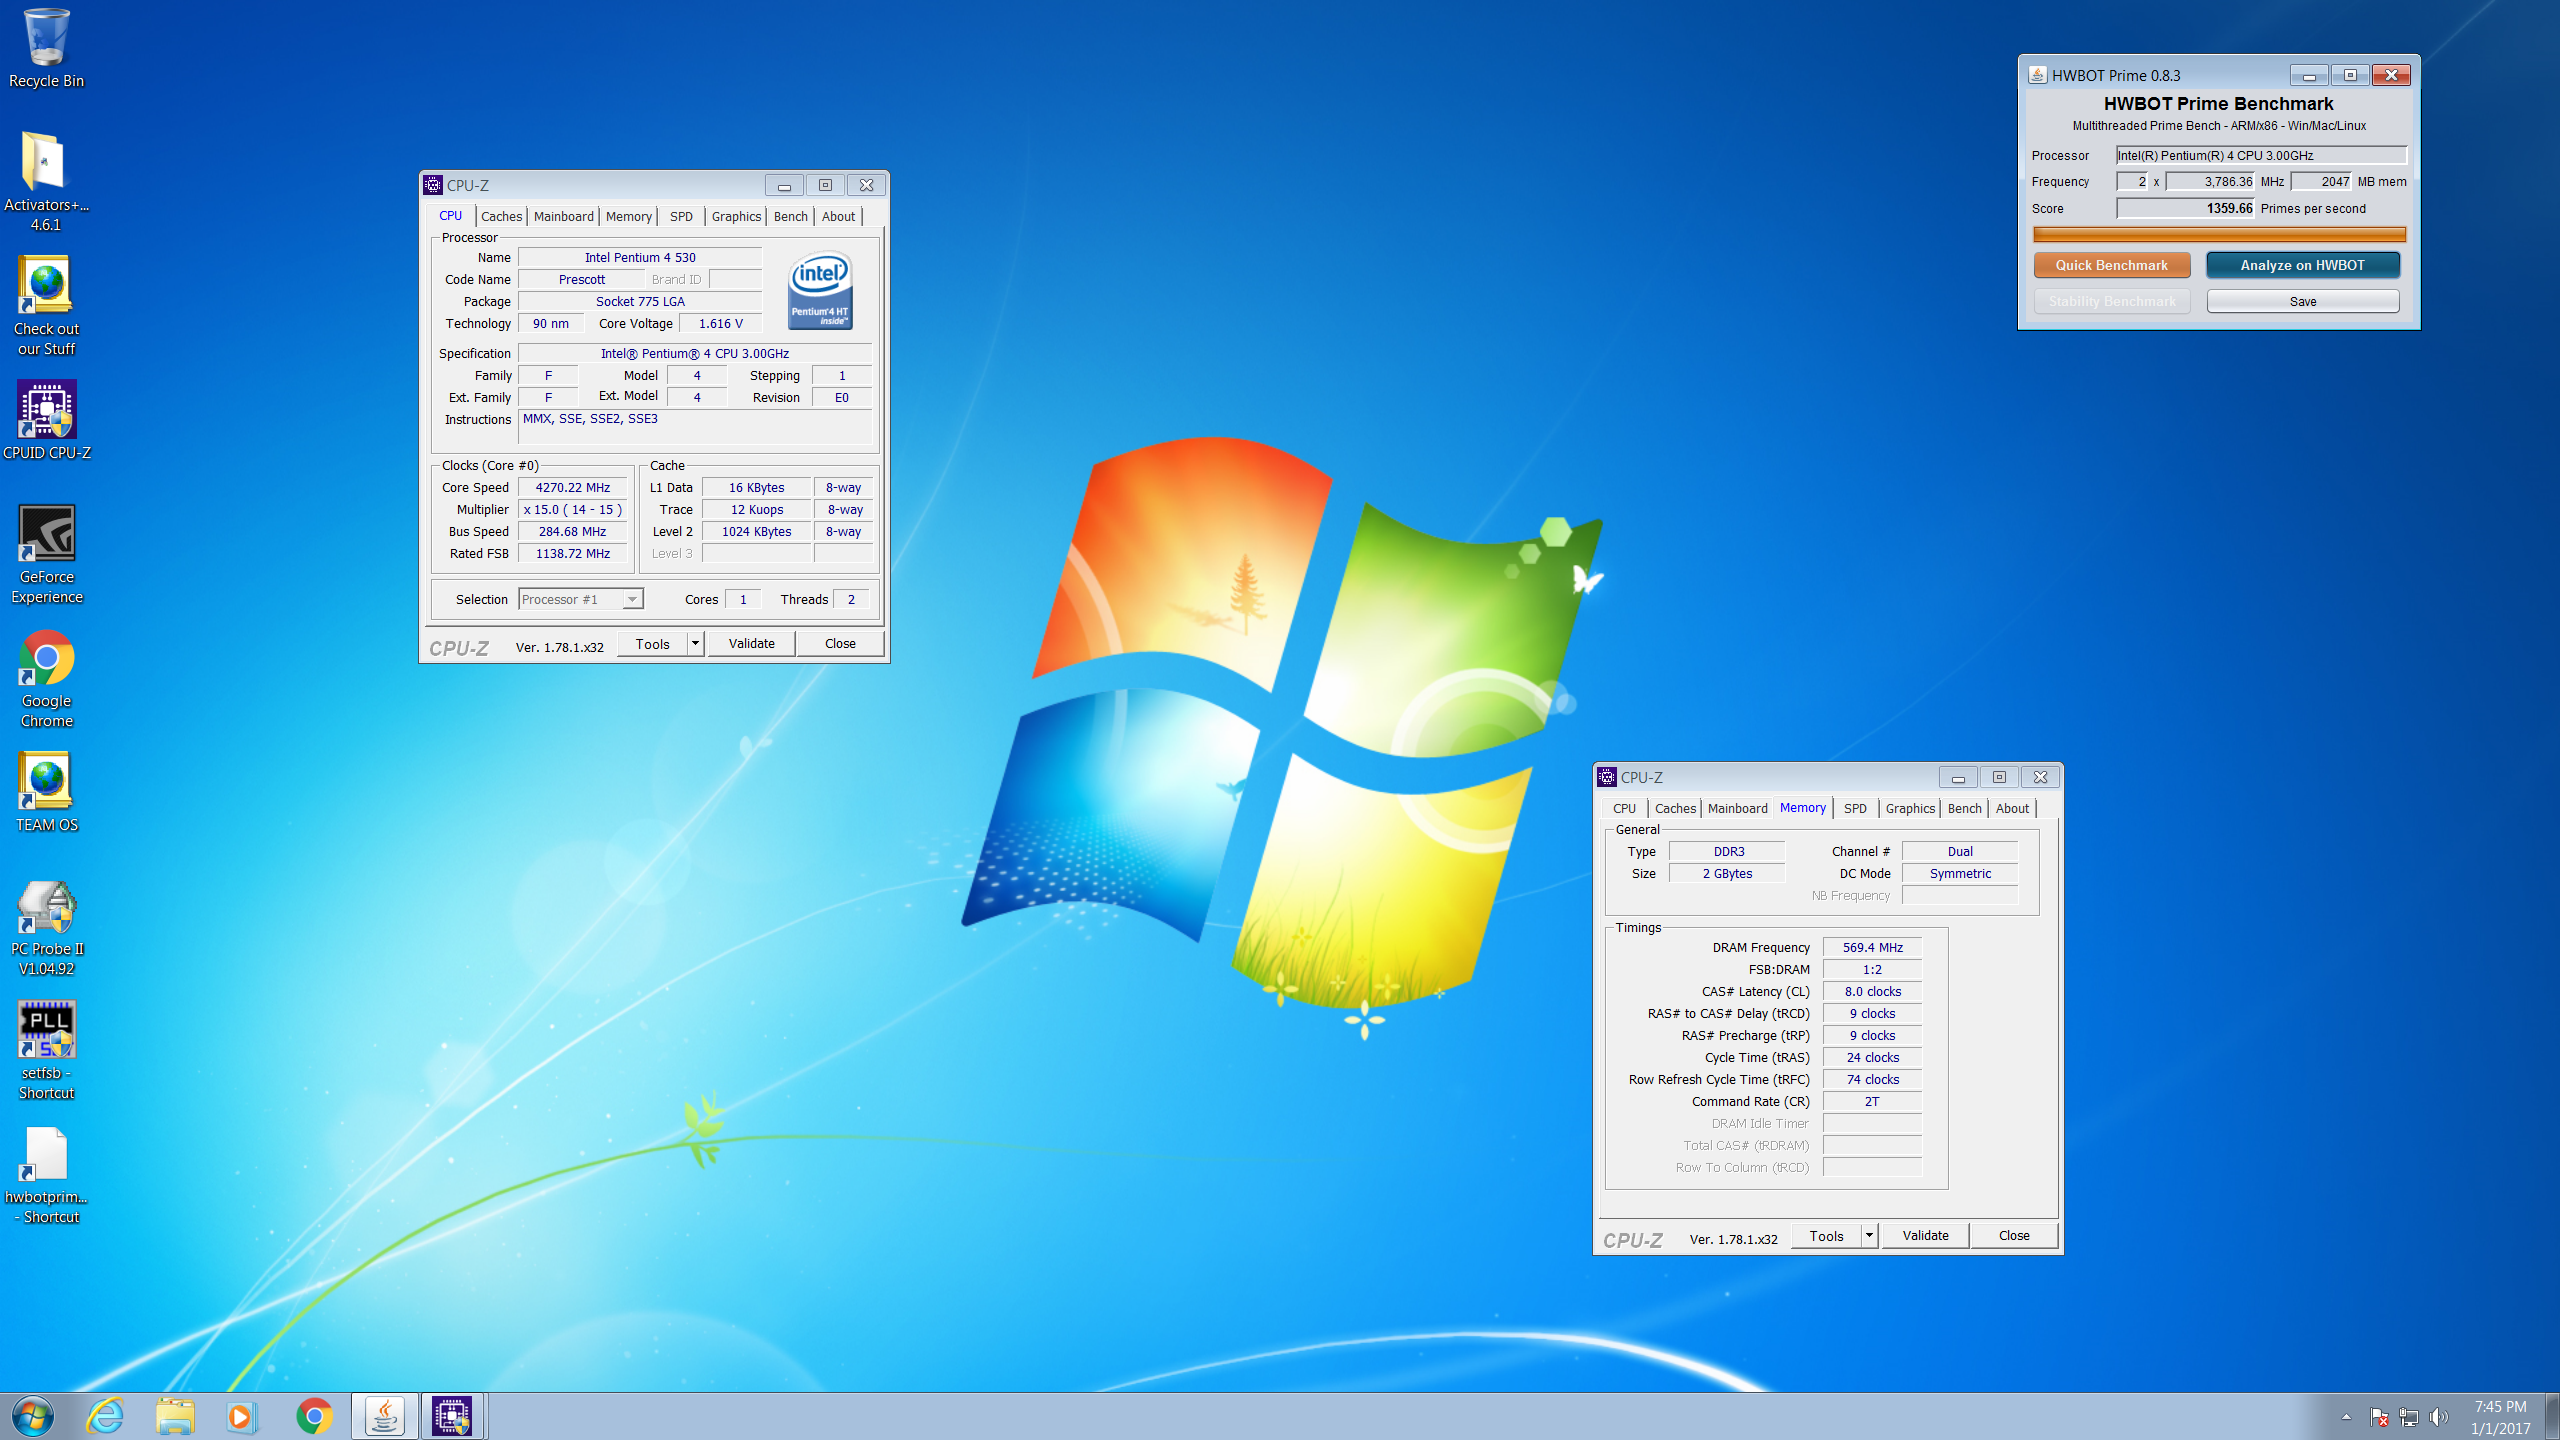Click the Tools button in left CPU-Z
Viewport: 2560px width, 1440px height.
(x=652, y=643)
